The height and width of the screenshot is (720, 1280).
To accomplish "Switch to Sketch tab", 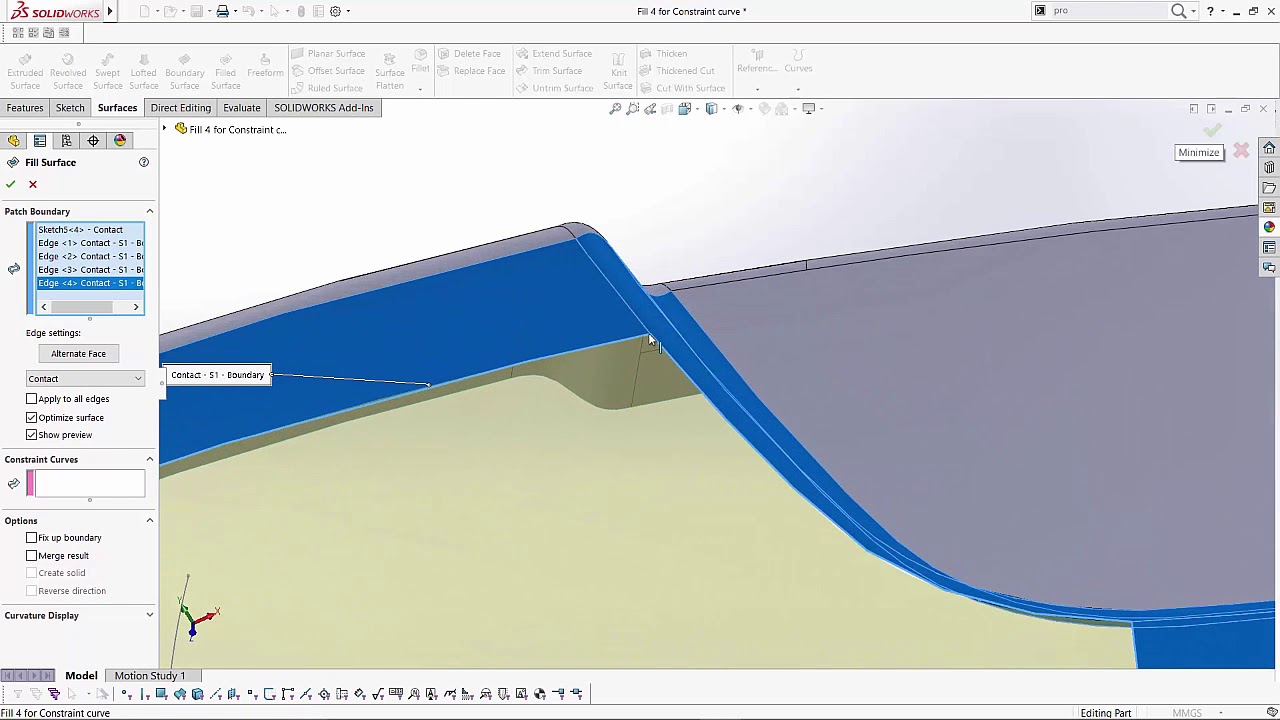I will pyautogui.click(x=70, y=108).
